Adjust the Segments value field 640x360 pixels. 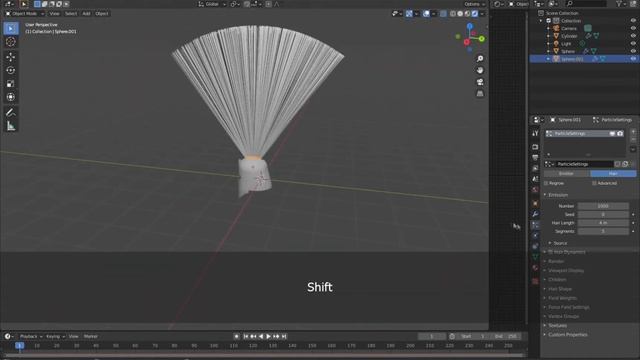pos(603,231)
